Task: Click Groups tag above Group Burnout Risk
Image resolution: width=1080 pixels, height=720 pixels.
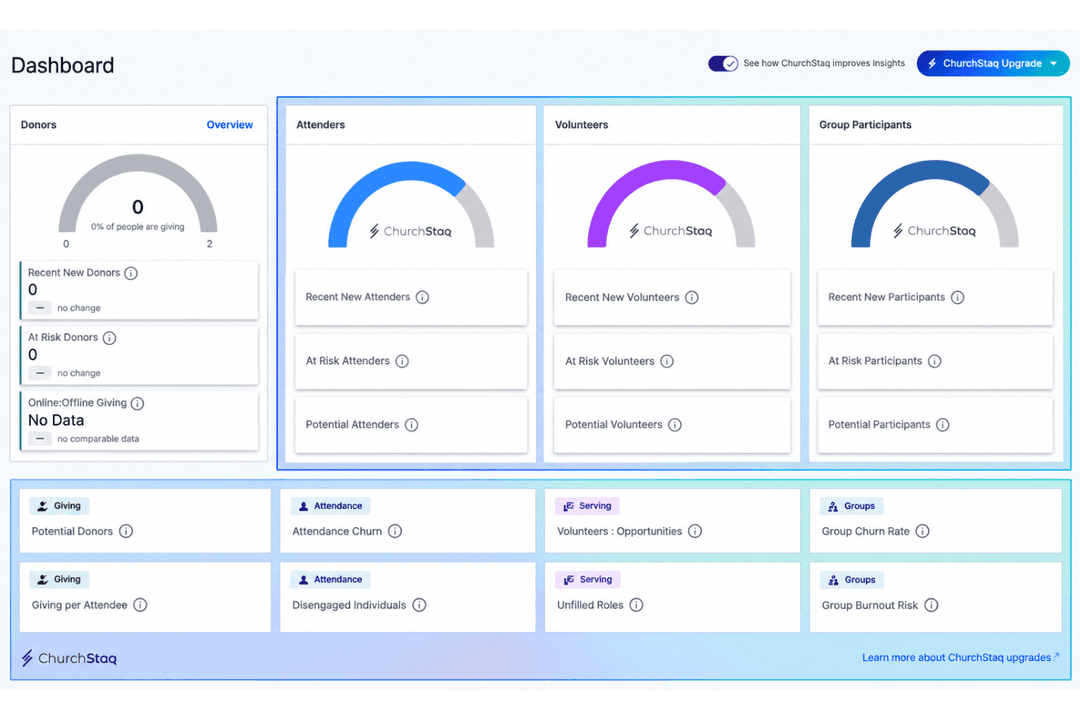Action: [852, 579]
